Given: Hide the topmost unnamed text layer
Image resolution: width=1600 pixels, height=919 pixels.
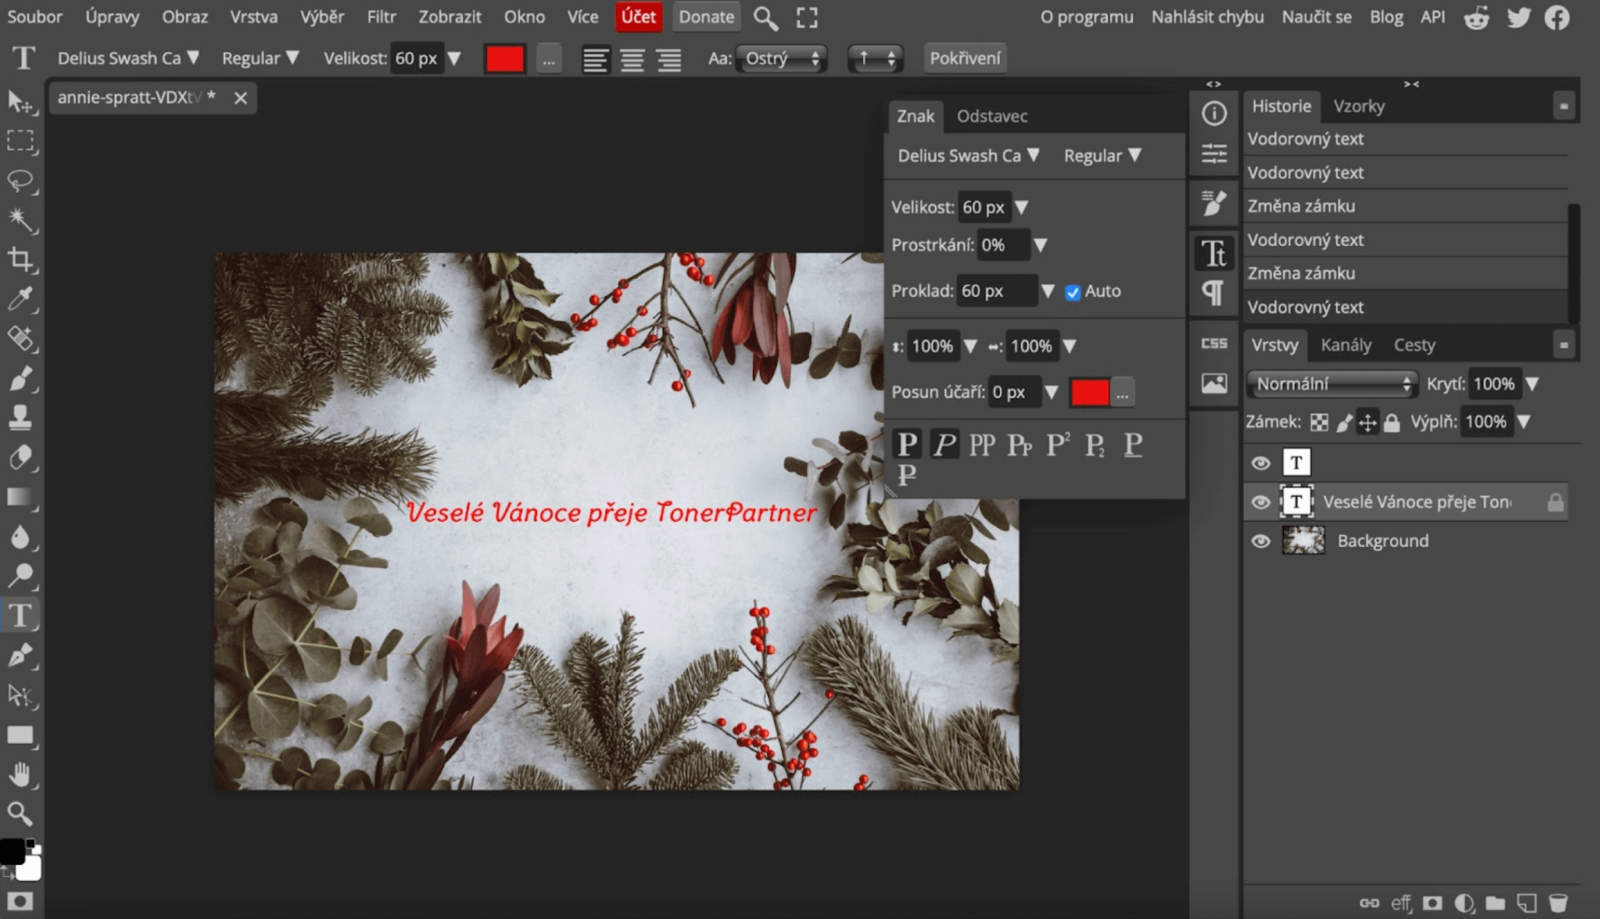Looking at the screenshot, I should [1261, 463].
